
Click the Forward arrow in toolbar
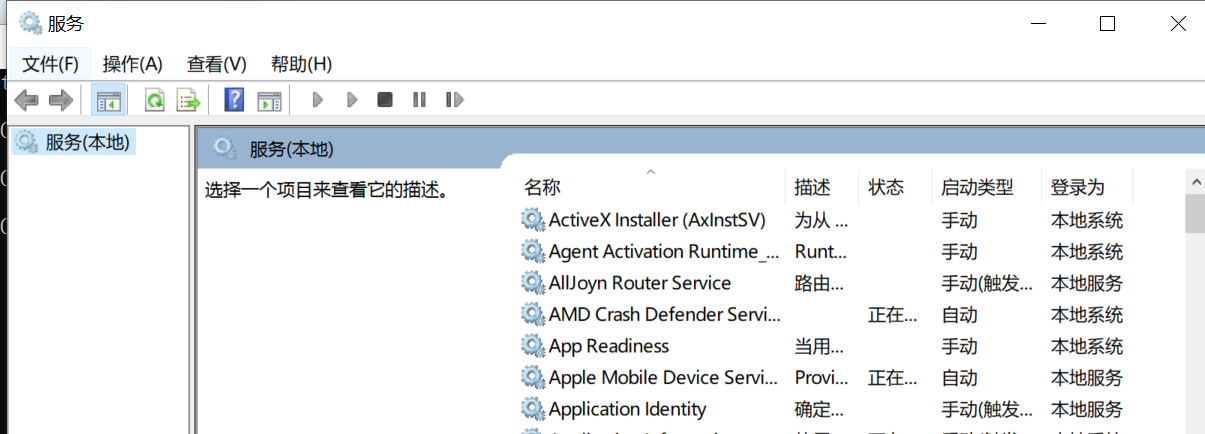tap(61, 100)
